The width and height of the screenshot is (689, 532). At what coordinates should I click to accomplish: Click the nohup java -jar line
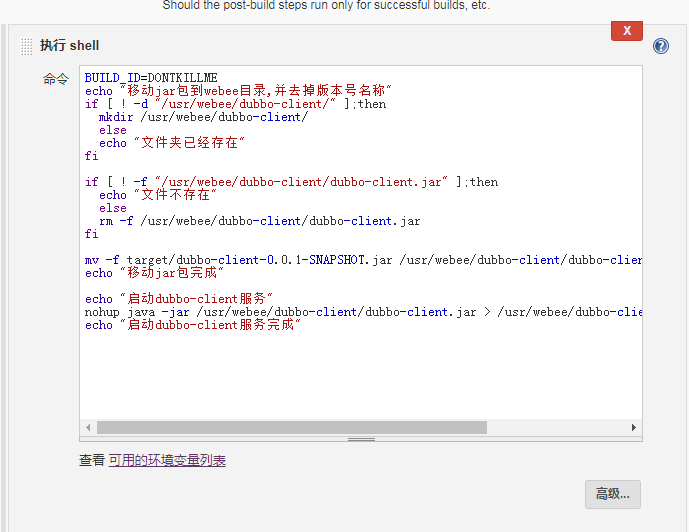[x=363, y=312]
